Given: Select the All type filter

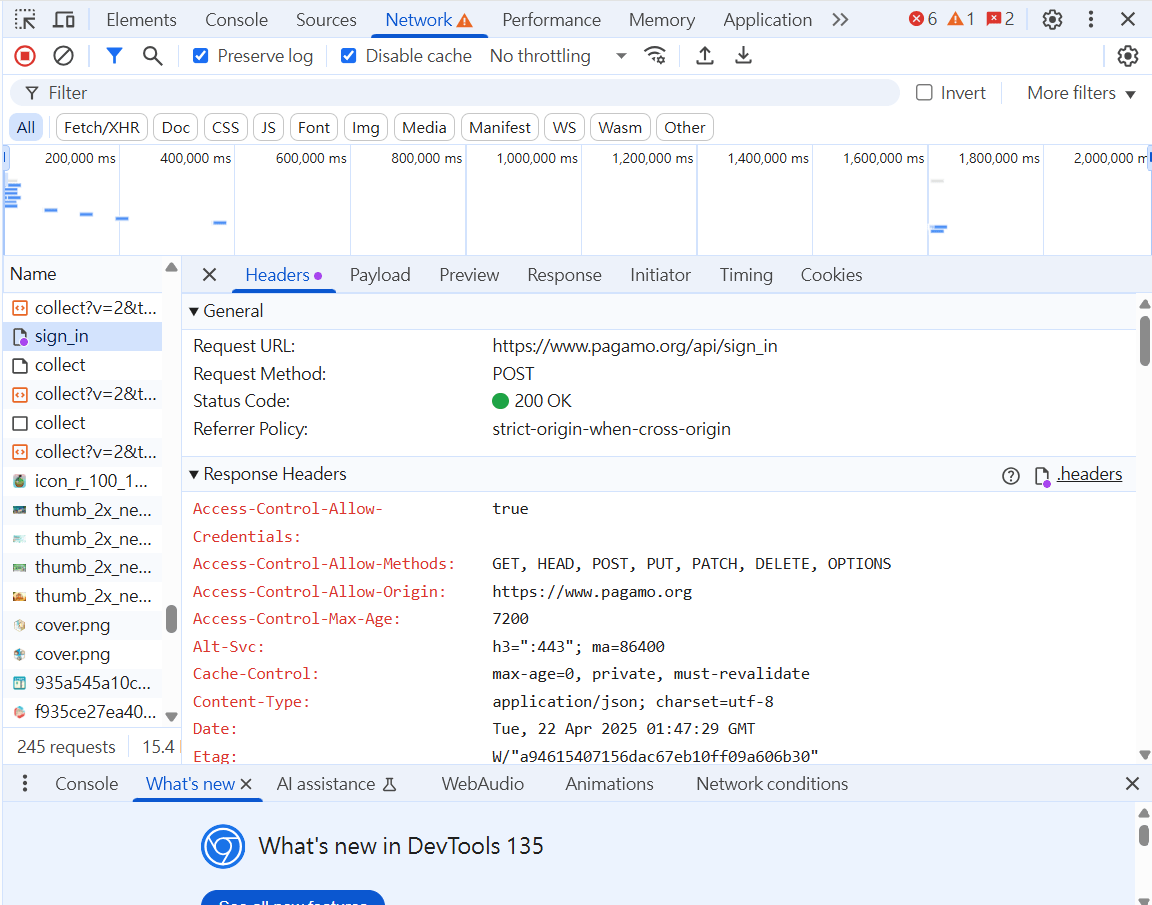Looking at the screenshot, I should 26,127.
